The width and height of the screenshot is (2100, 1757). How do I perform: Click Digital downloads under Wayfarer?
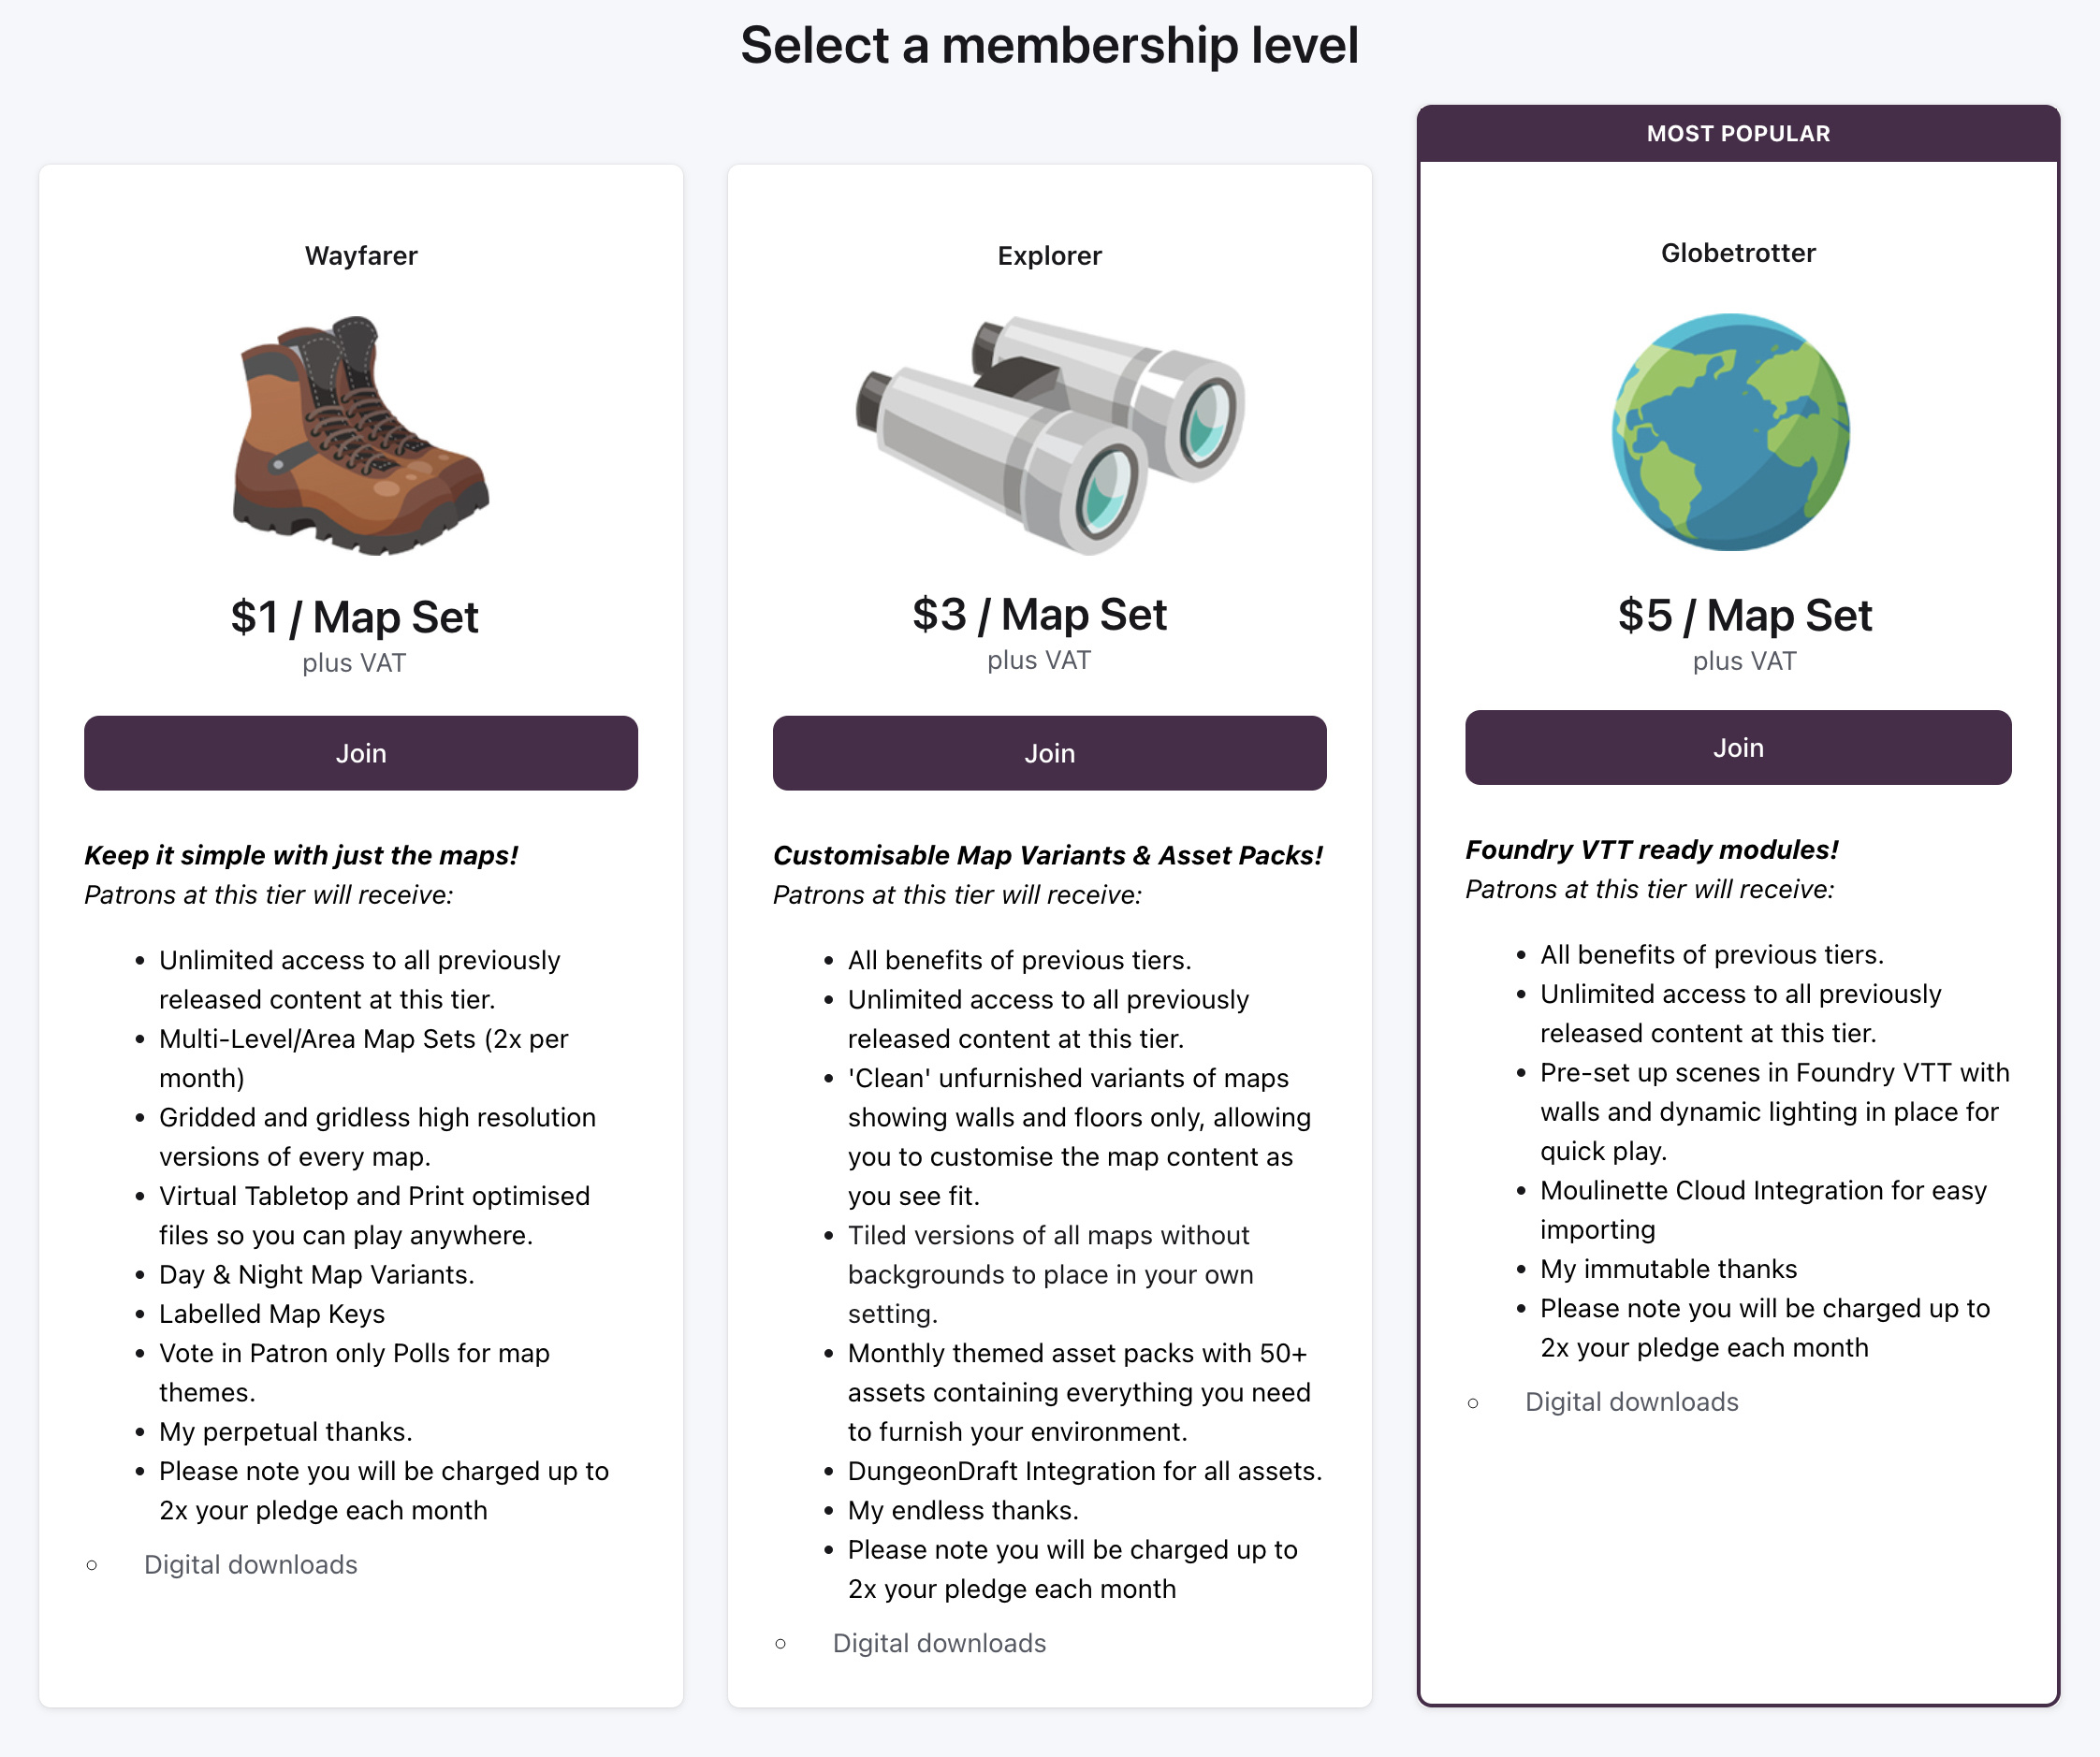tap(250, 1565)
